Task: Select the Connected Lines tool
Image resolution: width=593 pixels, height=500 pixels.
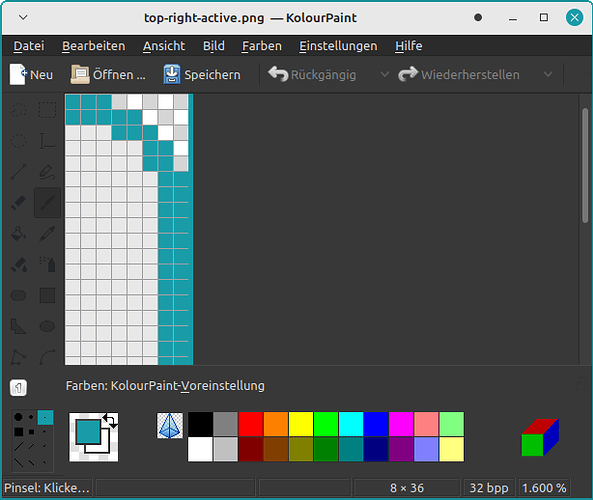Action: (x=18, y=357)
